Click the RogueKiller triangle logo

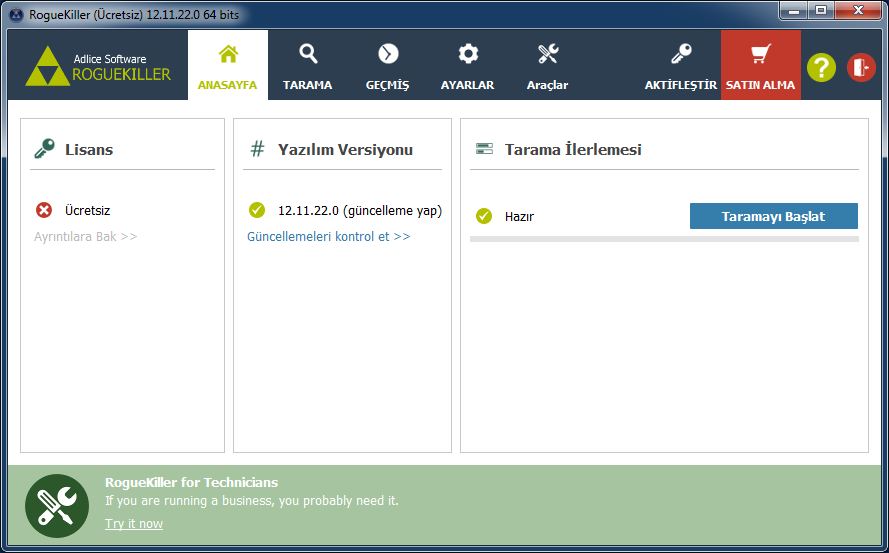(48, 67)
